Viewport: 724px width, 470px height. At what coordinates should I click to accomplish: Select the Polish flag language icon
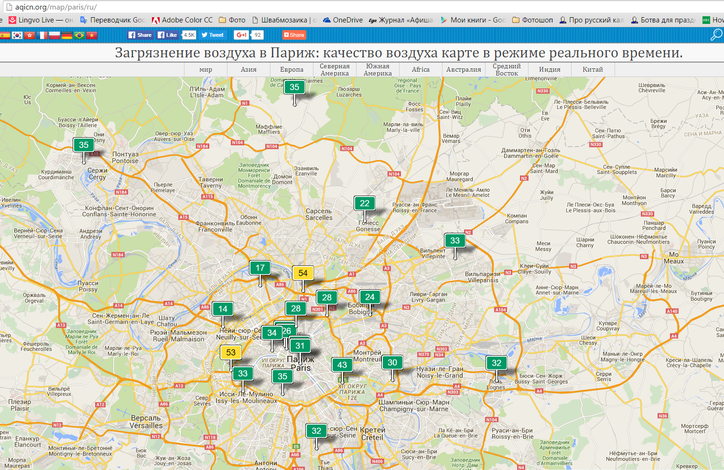[54, 35]
